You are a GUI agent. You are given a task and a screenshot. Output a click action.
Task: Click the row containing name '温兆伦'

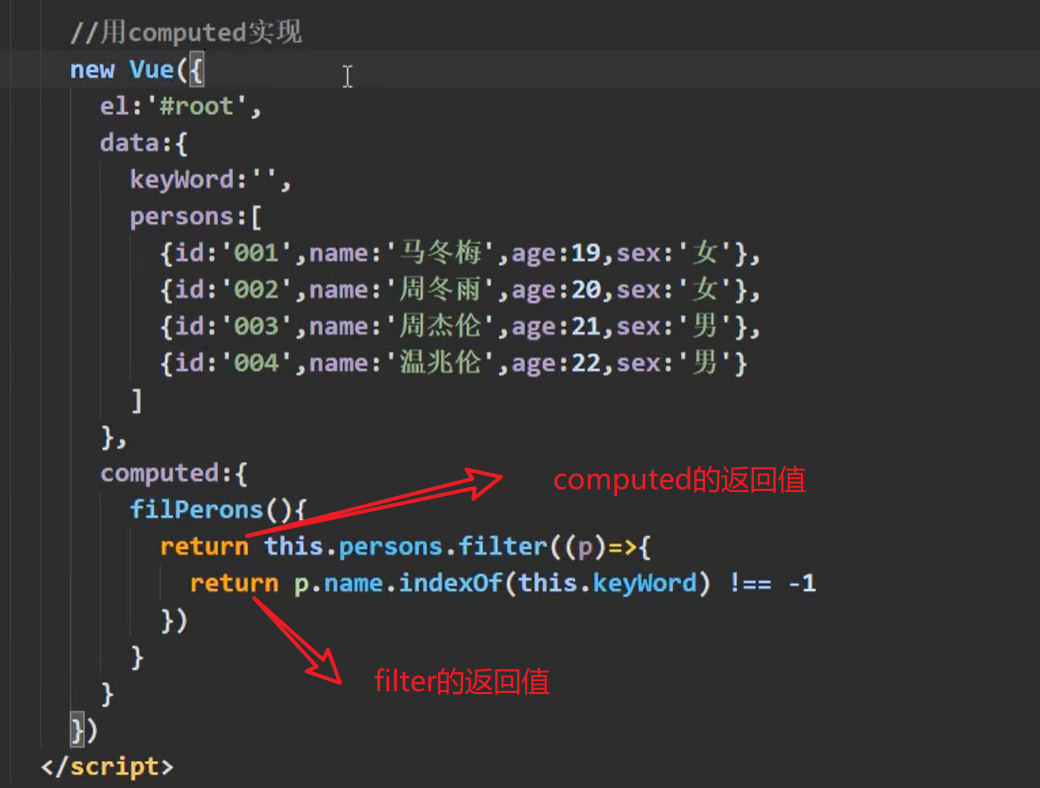click(x=454, y=363)
